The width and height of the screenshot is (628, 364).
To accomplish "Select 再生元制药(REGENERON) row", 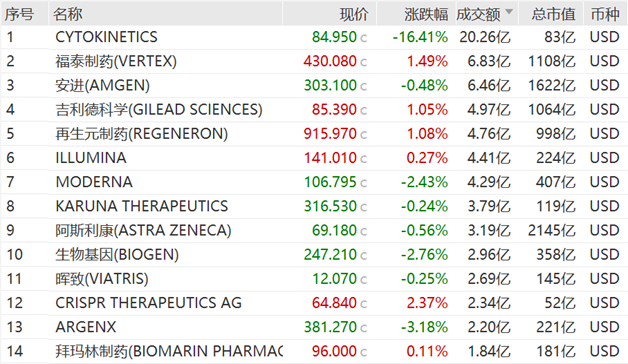I will (314, 134).
